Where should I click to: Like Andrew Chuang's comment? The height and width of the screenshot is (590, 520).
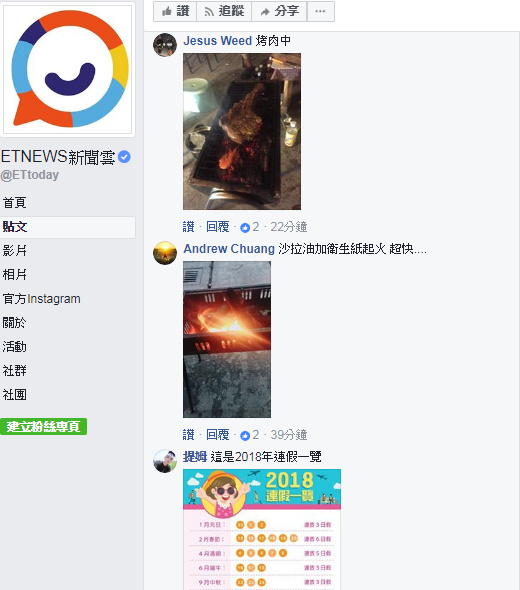[189, 435]
